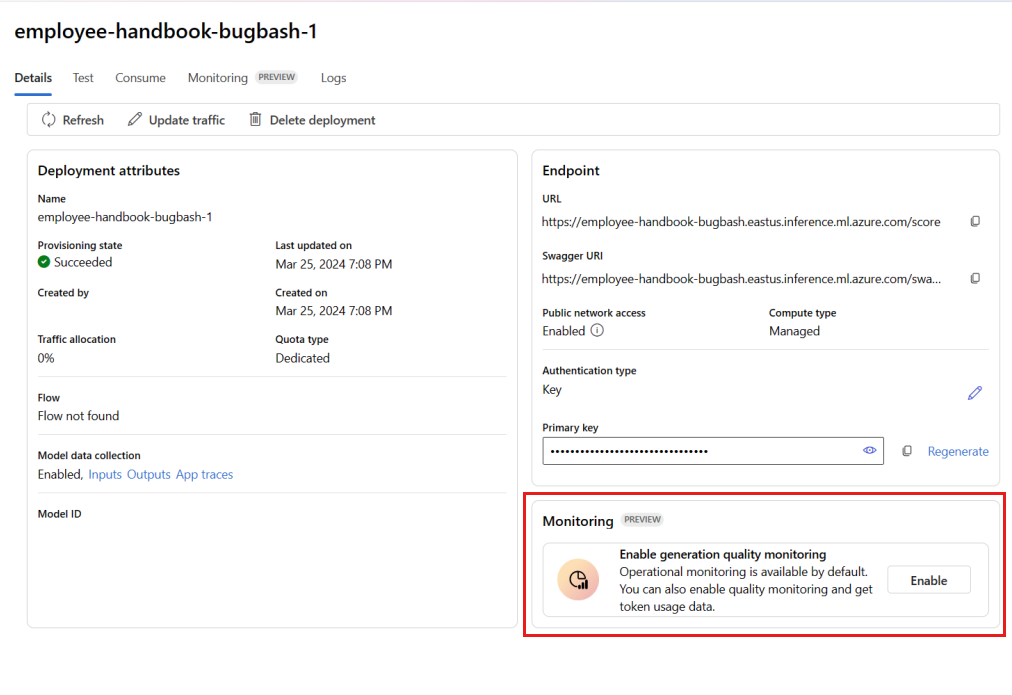Click the Update traffic pencil icon
Image resolution: width=1012 pixels, height=695 pixels.
134,119
